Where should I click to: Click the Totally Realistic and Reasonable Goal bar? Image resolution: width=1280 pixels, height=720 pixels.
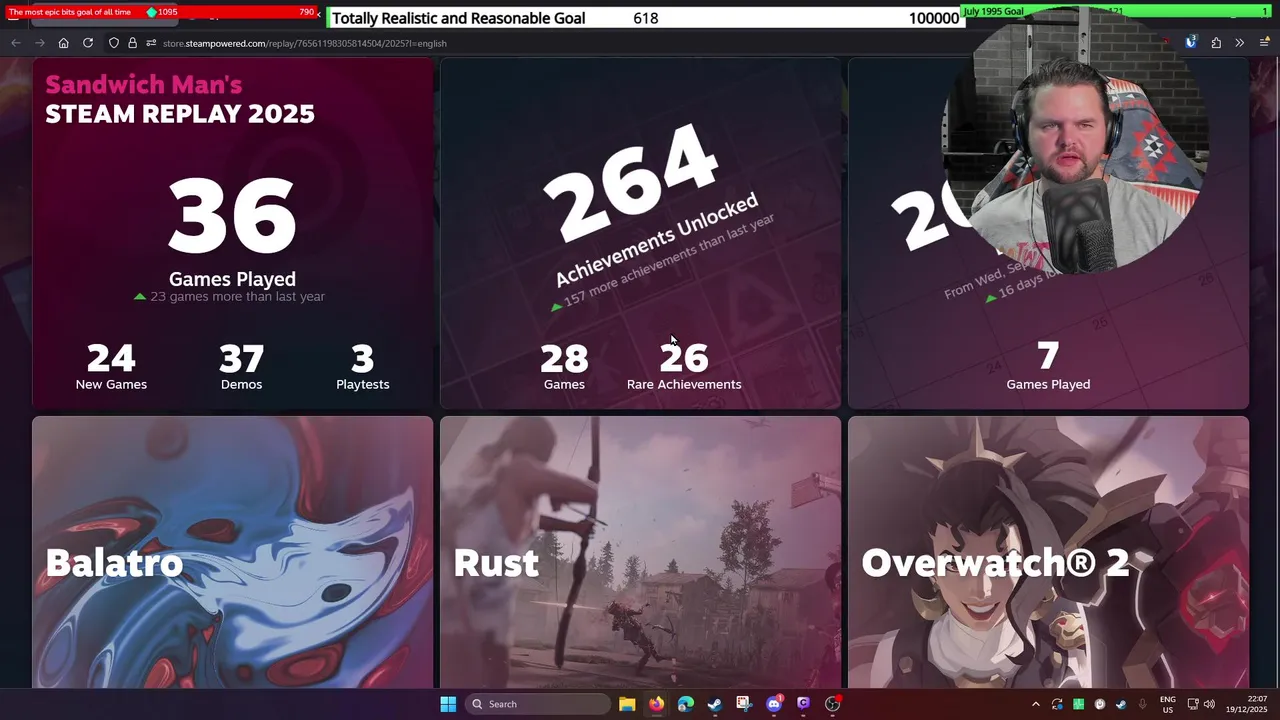645,18
